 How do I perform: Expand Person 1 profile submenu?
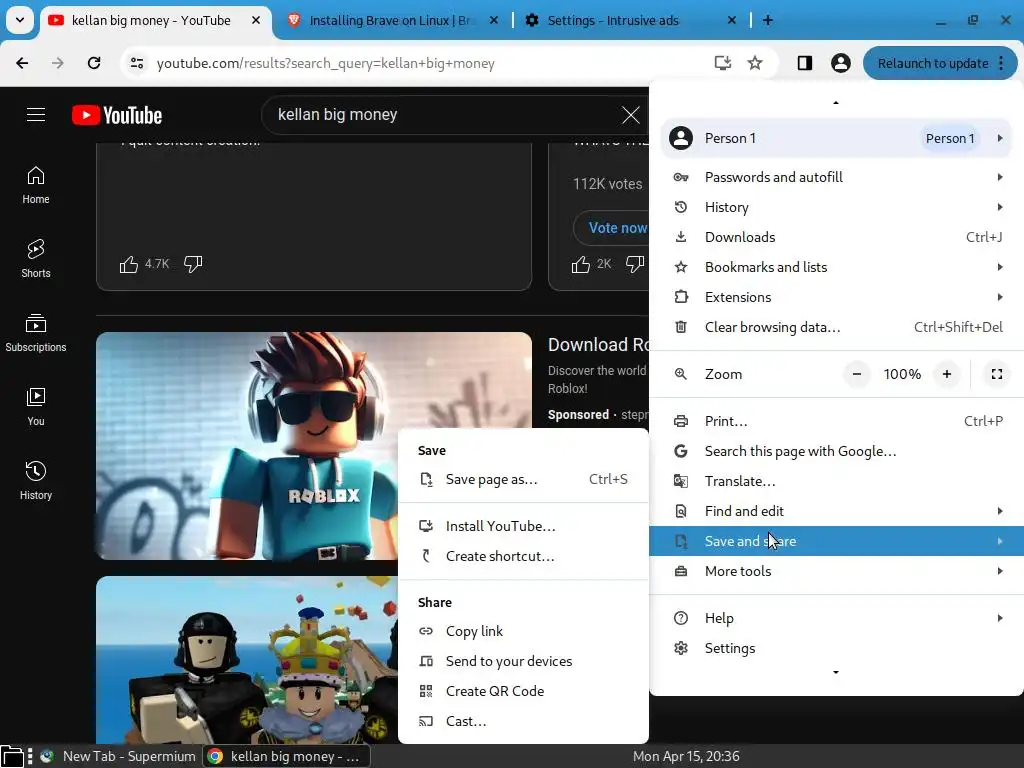pos(836,138)
